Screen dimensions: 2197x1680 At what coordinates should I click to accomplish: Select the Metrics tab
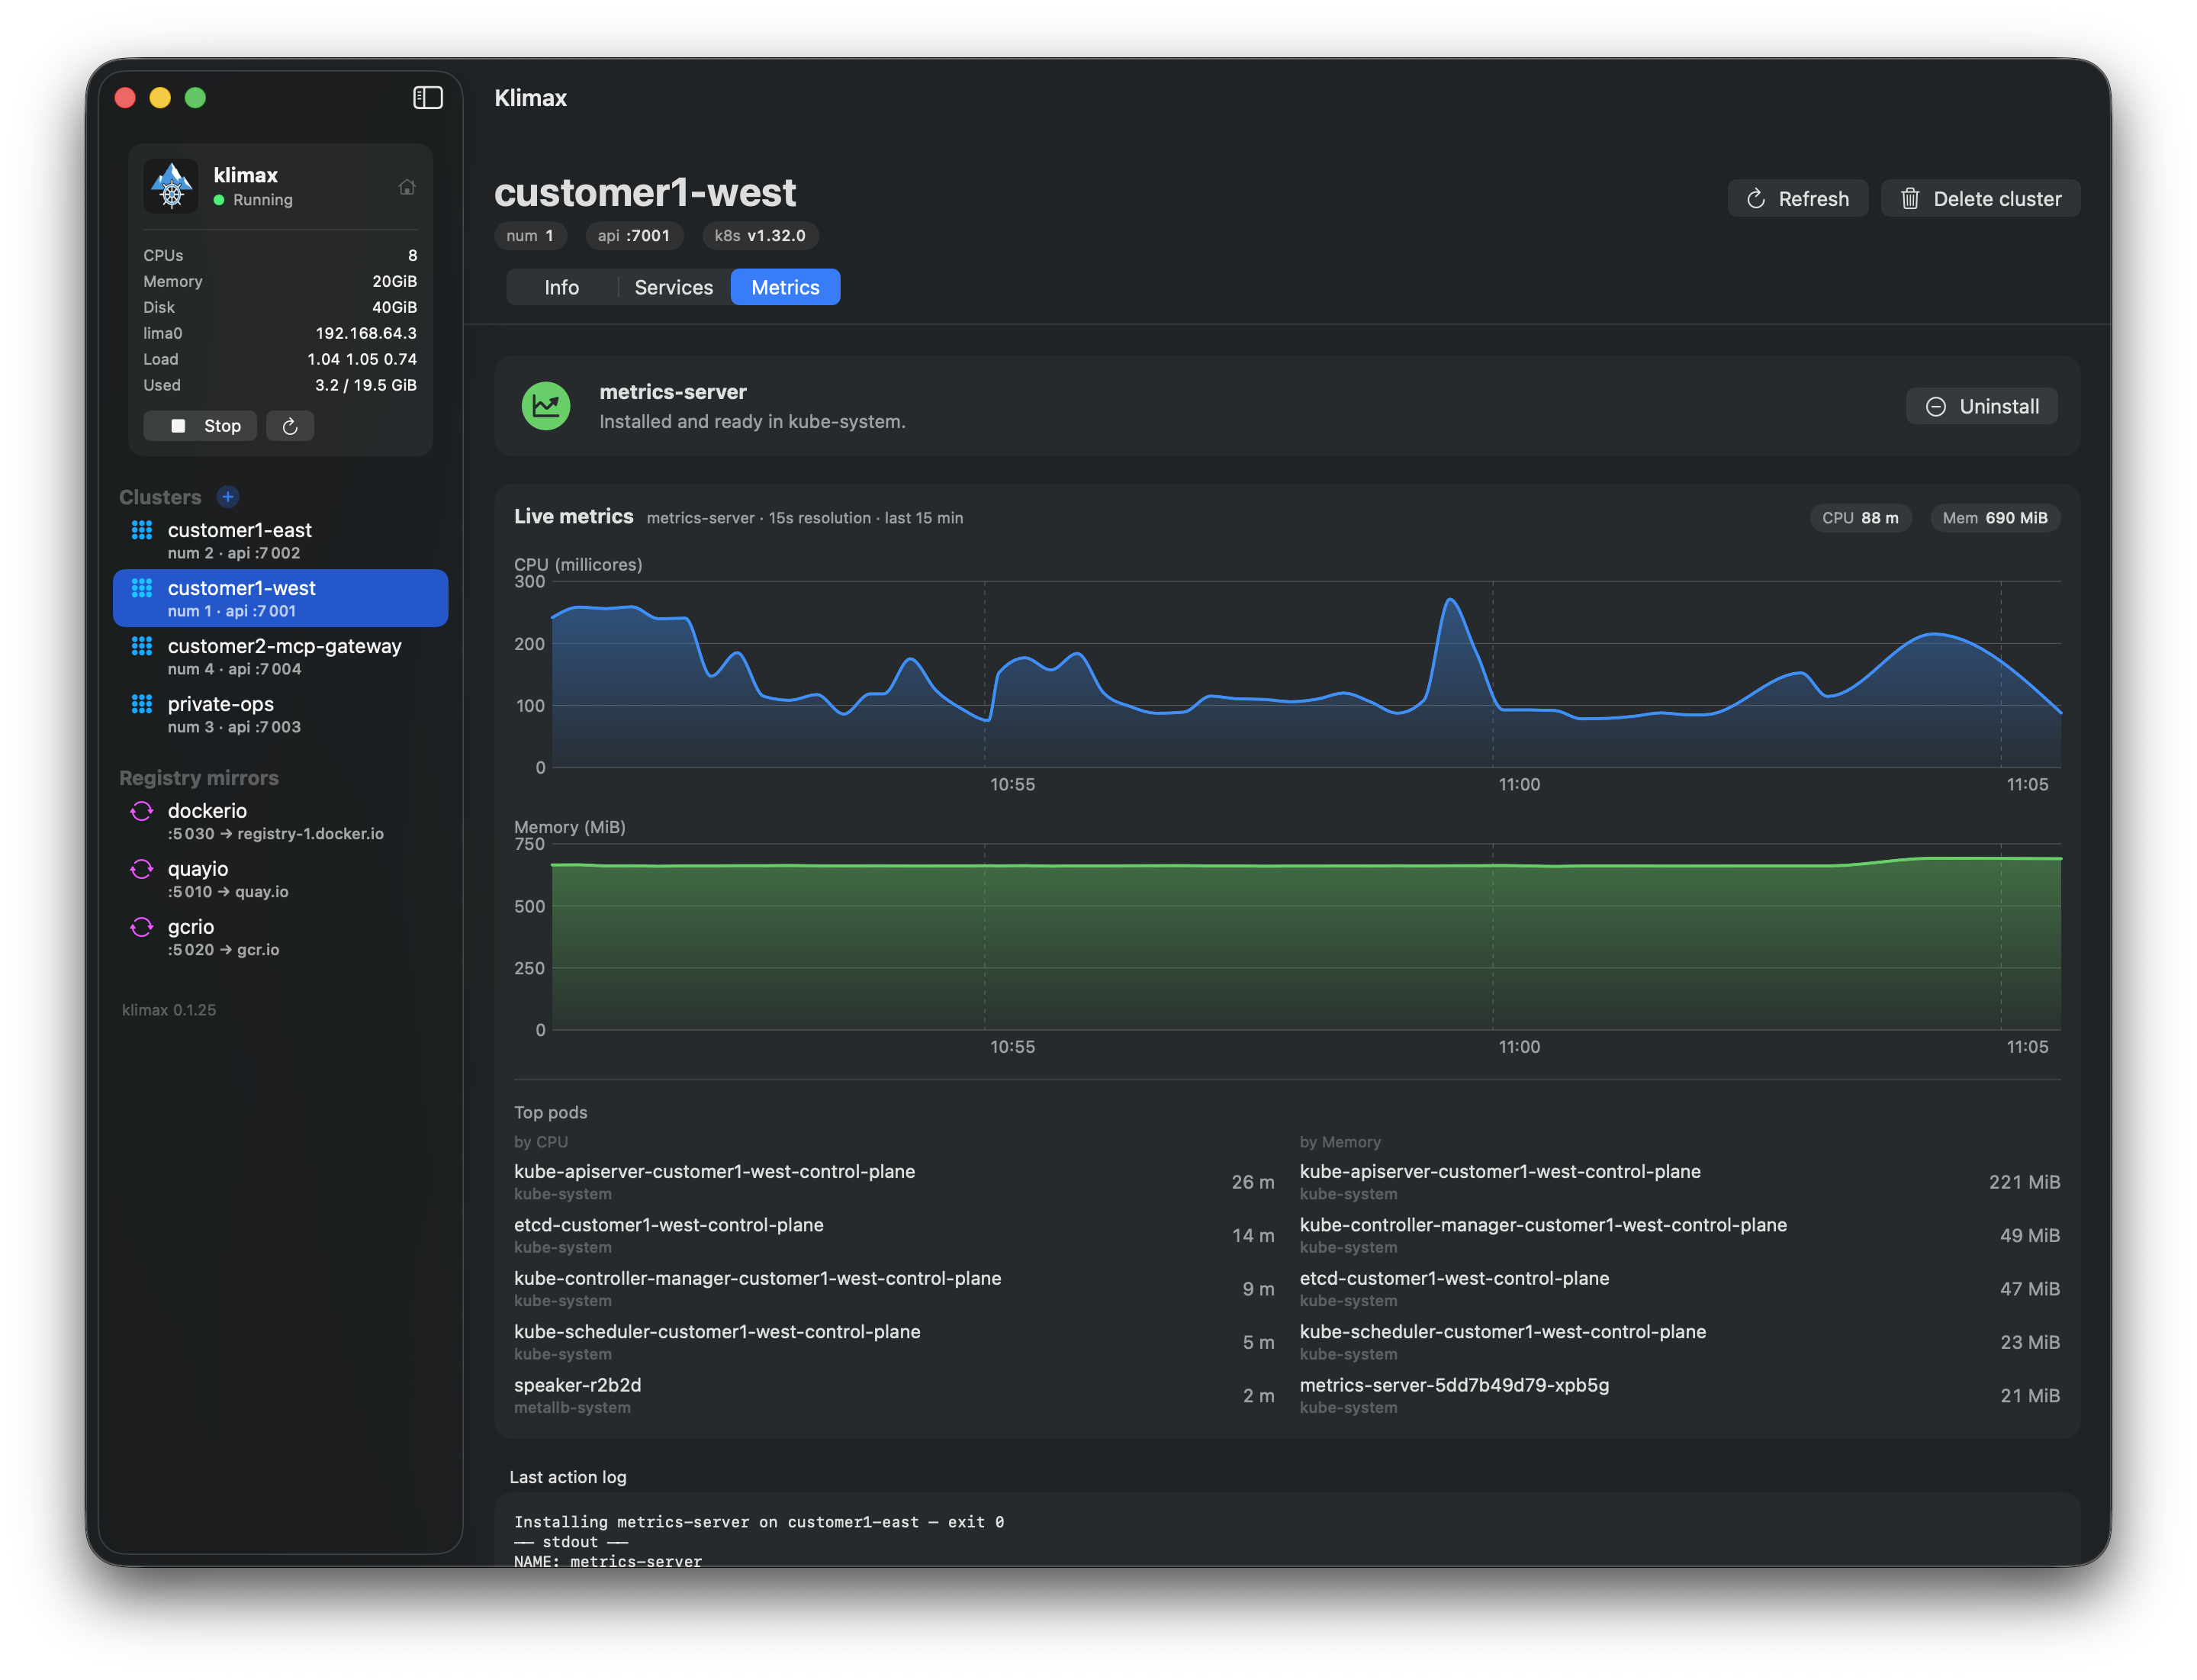785,287
